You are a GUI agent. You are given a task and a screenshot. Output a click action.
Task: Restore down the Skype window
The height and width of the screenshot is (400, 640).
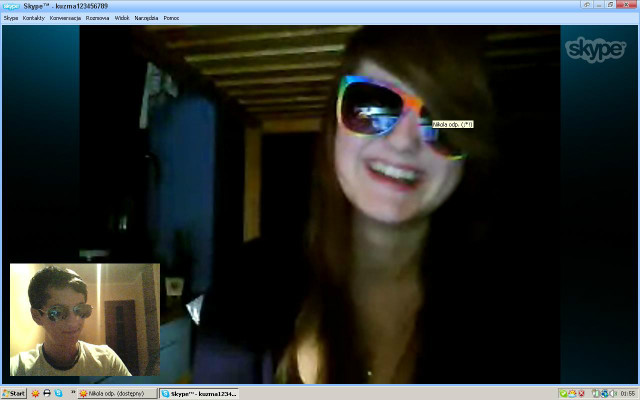(610, 5)
